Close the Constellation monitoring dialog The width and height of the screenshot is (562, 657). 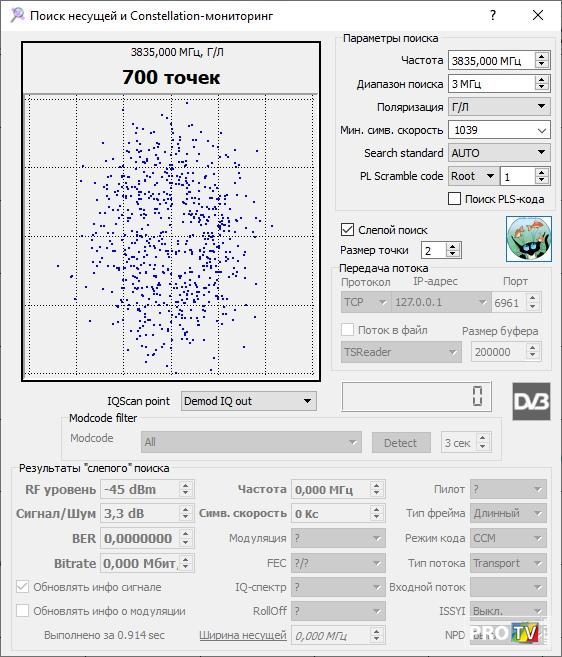click(x=538, y=16)
